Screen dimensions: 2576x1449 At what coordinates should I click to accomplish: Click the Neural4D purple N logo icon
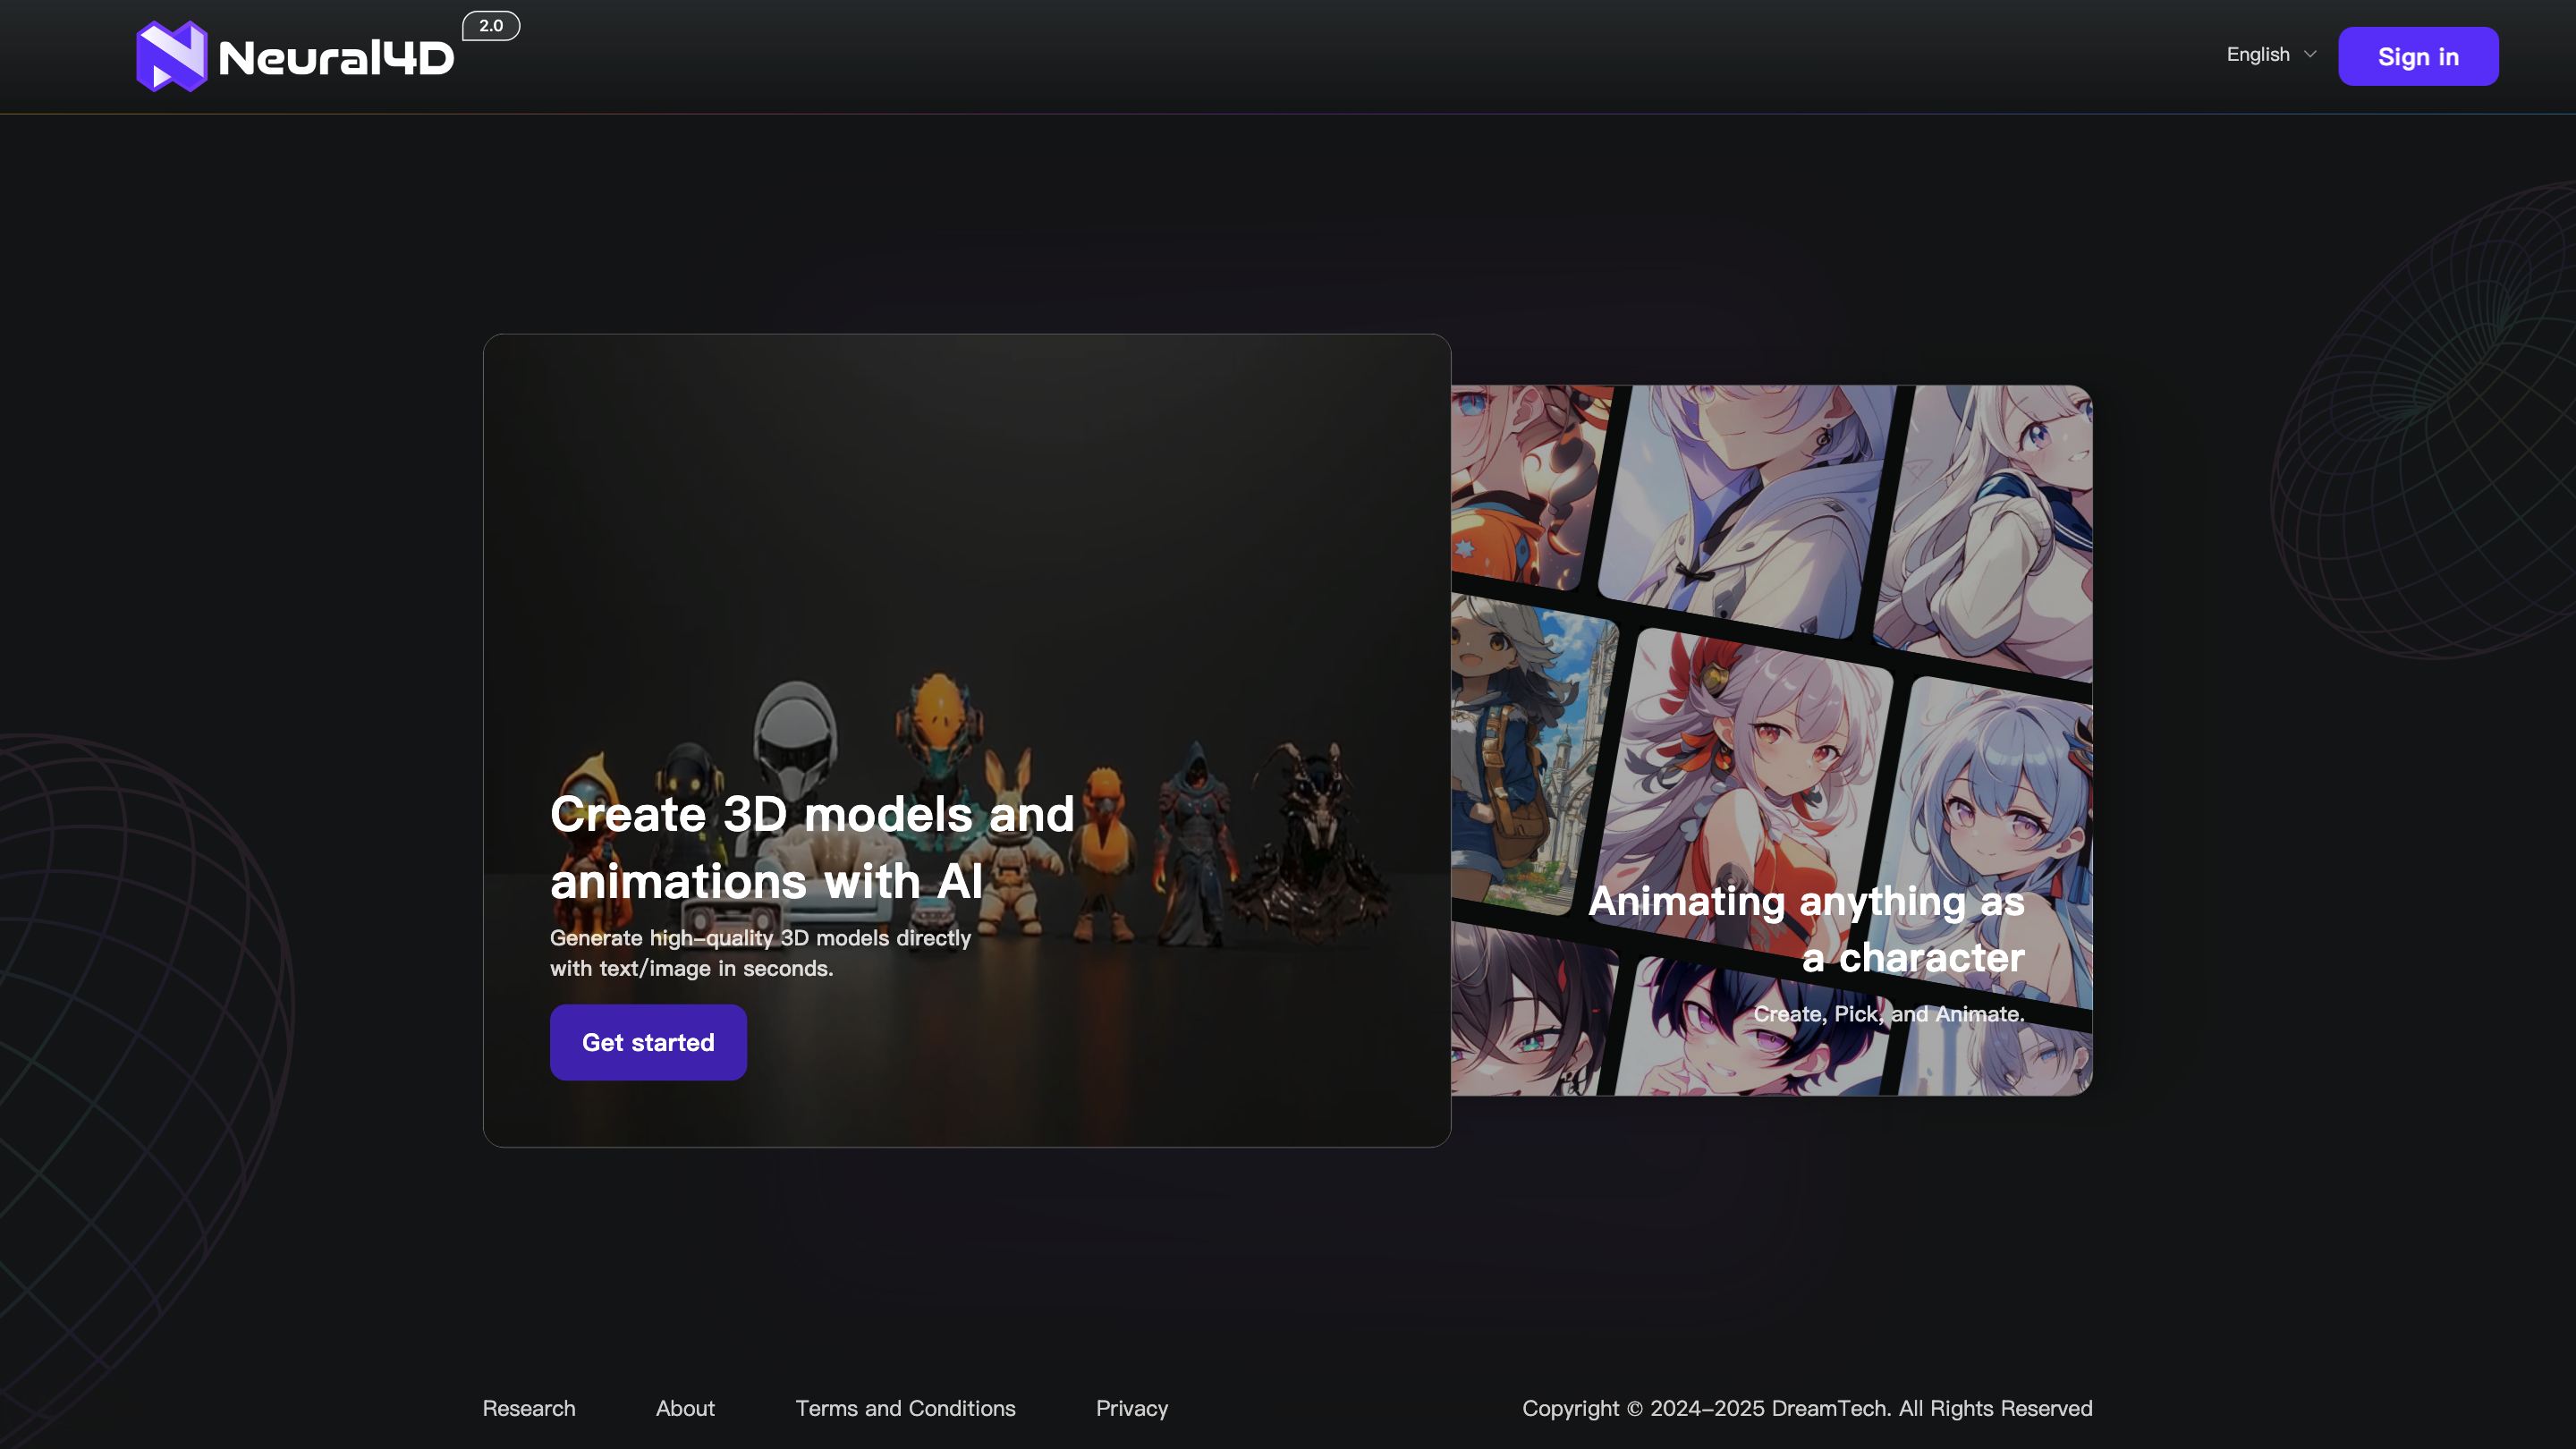[171, 57]
